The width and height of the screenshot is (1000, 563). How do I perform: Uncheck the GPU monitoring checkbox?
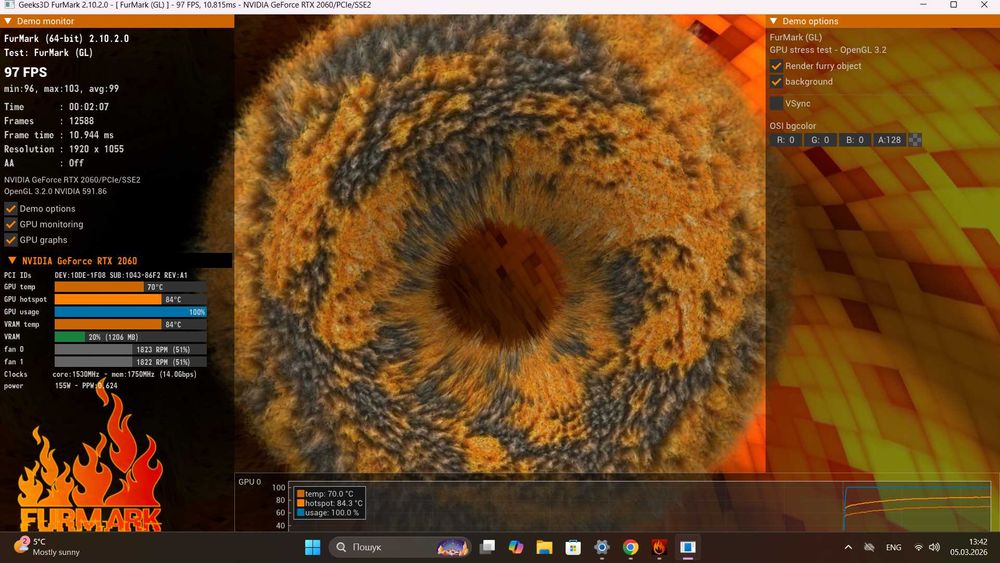(x=10, y=224)
